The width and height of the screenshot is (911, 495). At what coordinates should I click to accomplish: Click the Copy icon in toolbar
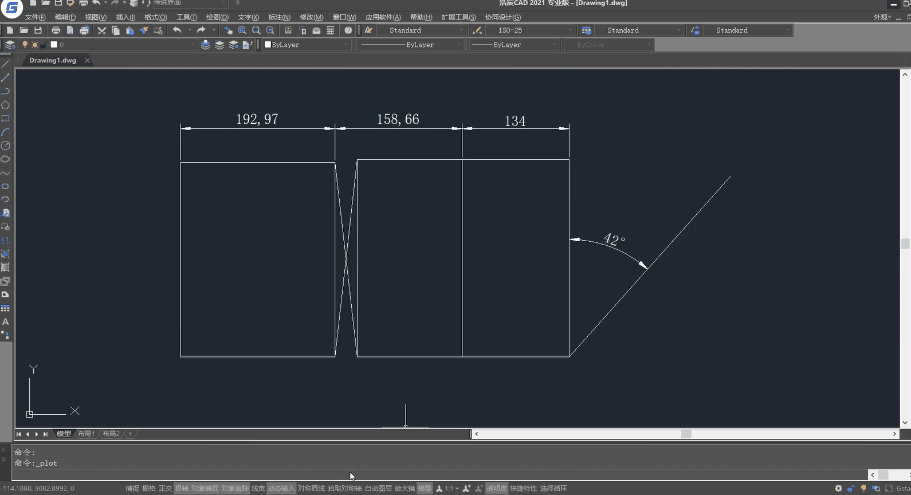click(116, 30)
